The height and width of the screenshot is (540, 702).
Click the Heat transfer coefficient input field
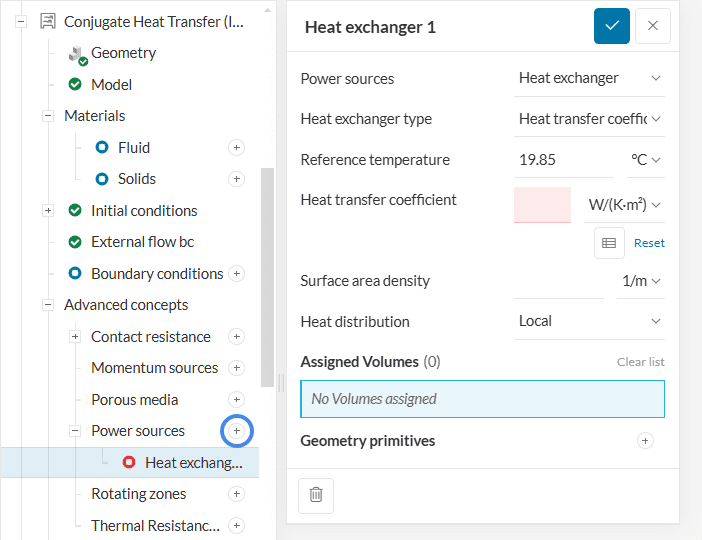click(542, 205)
